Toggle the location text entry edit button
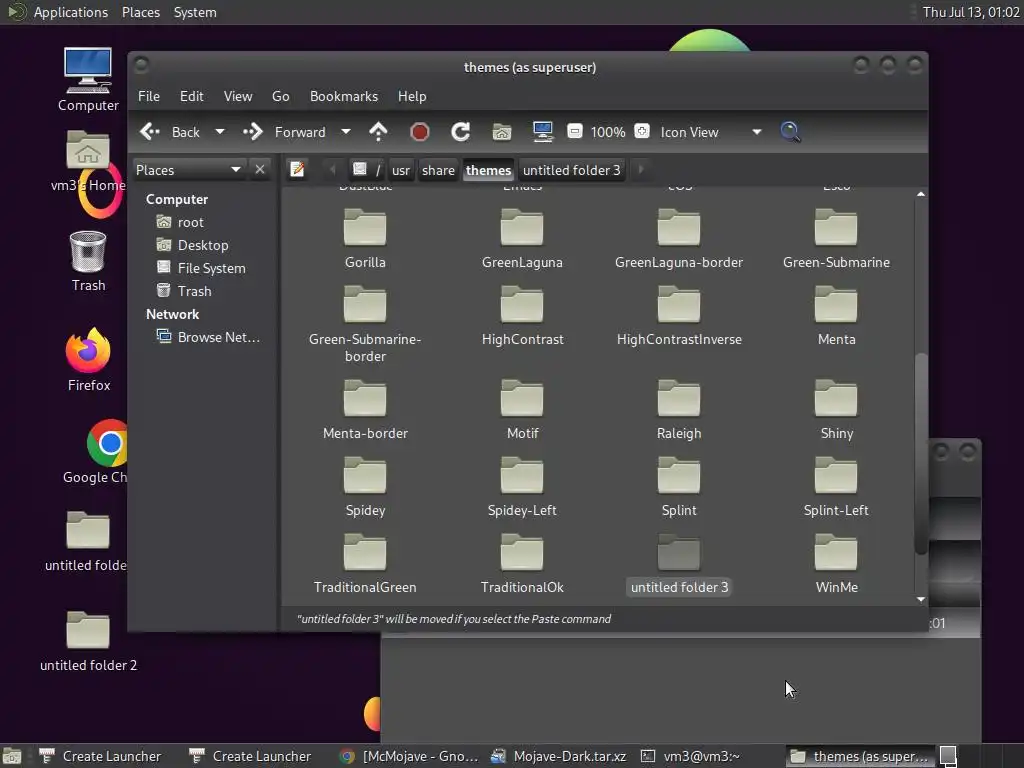Viewport: 1024px width, 768px height. pyautogui.click(x=297, y=170)
